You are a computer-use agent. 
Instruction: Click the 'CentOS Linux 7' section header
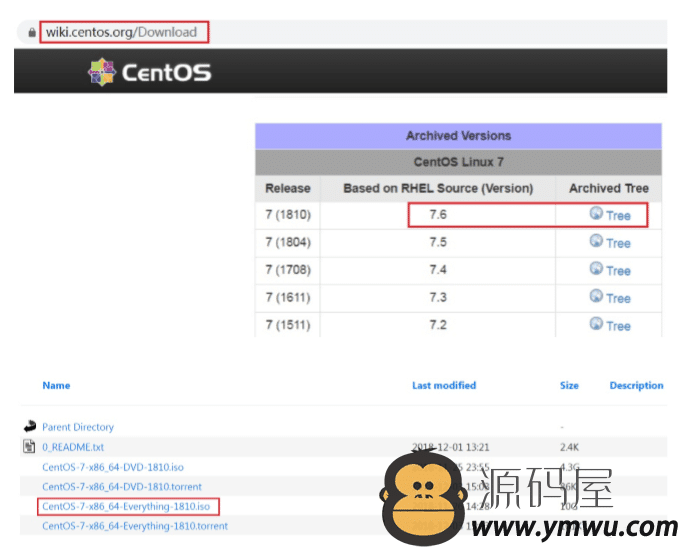click(x=458, y=162)
